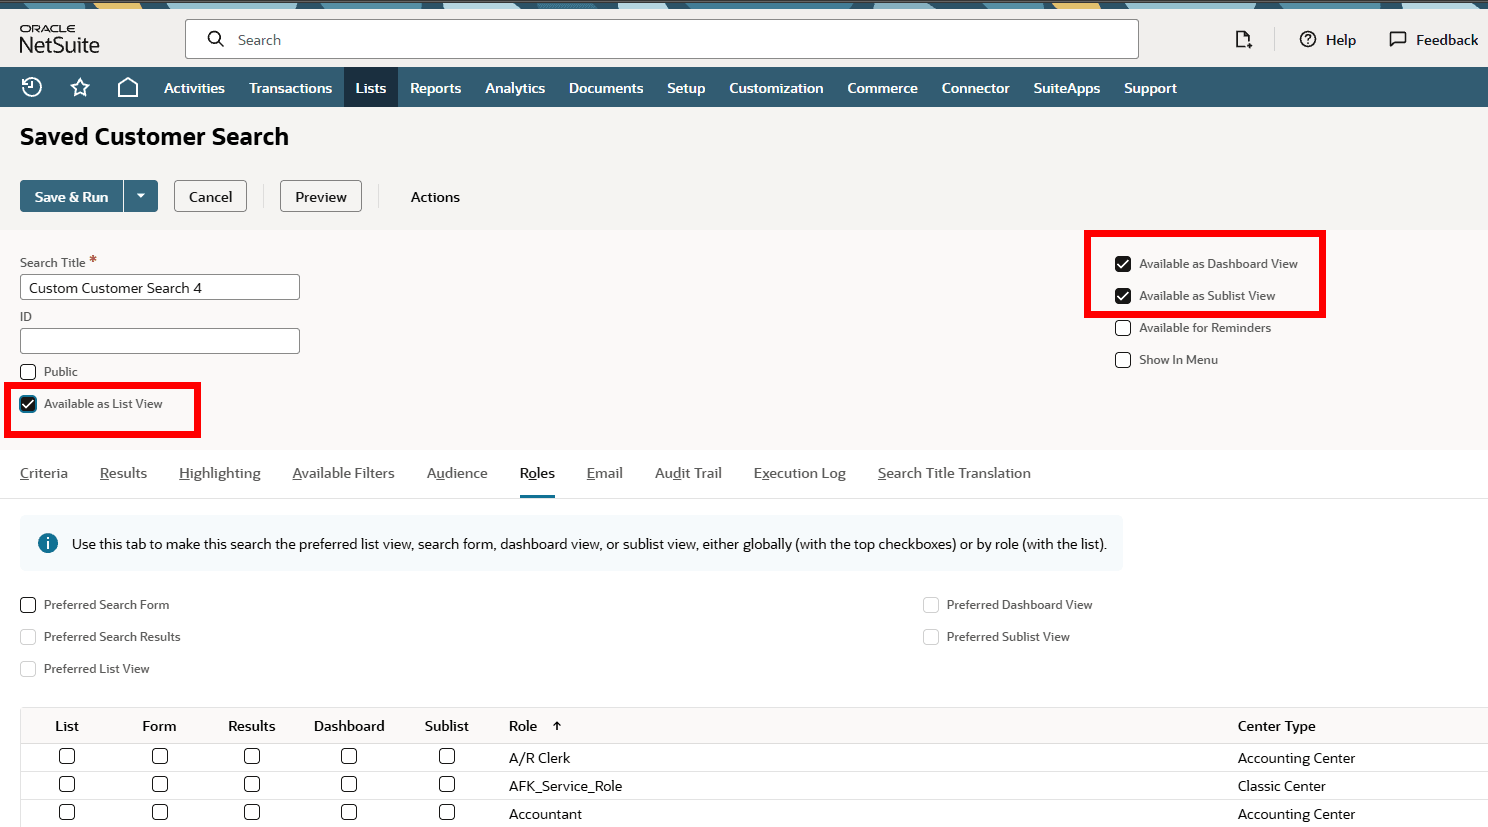Enable Available for Reminders
The image size is (1488, 827).
1123,328
